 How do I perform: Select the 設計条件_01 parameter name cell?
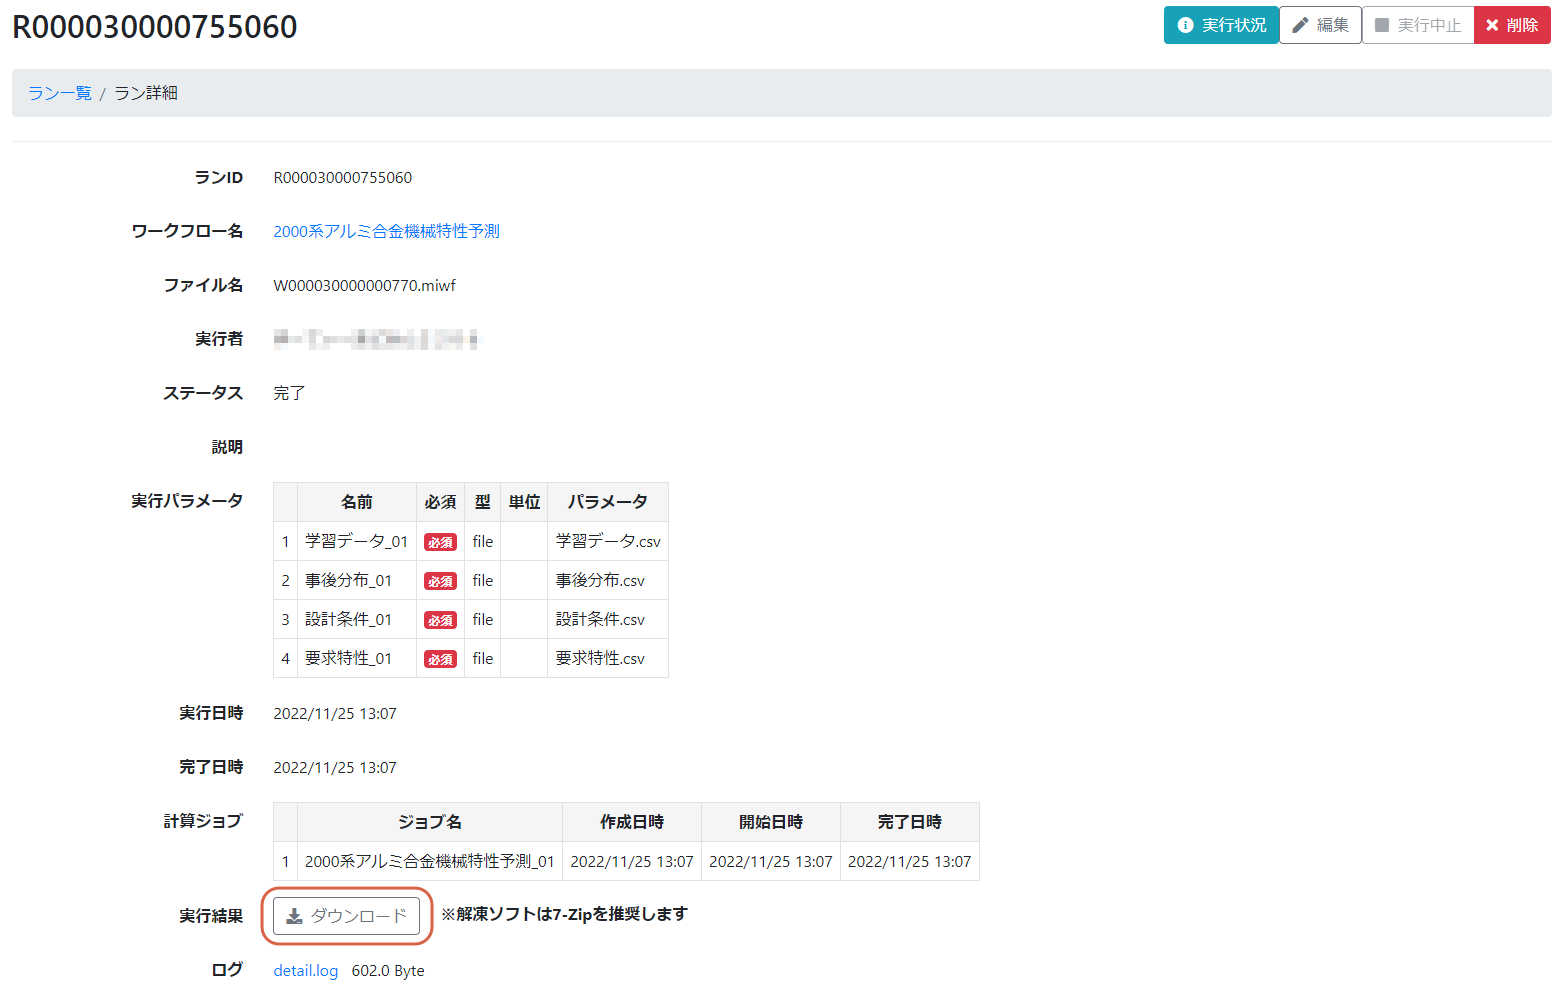click(x=357, y=619)
